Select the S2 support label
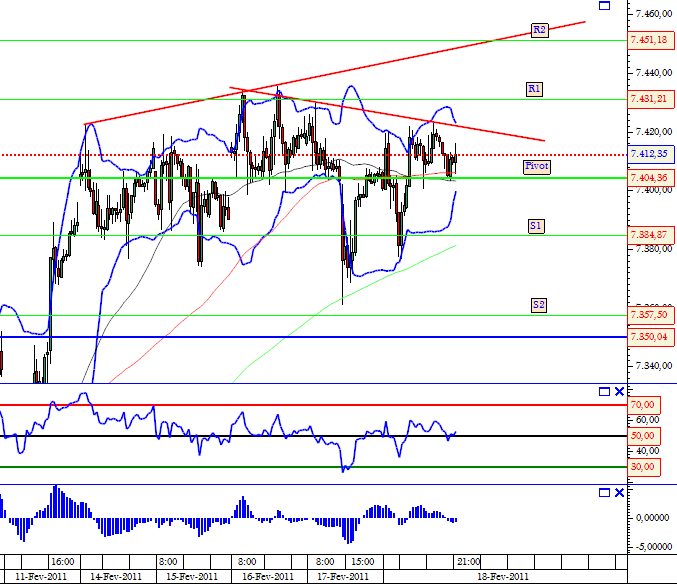The image size is (677, 584). [538, 305]
